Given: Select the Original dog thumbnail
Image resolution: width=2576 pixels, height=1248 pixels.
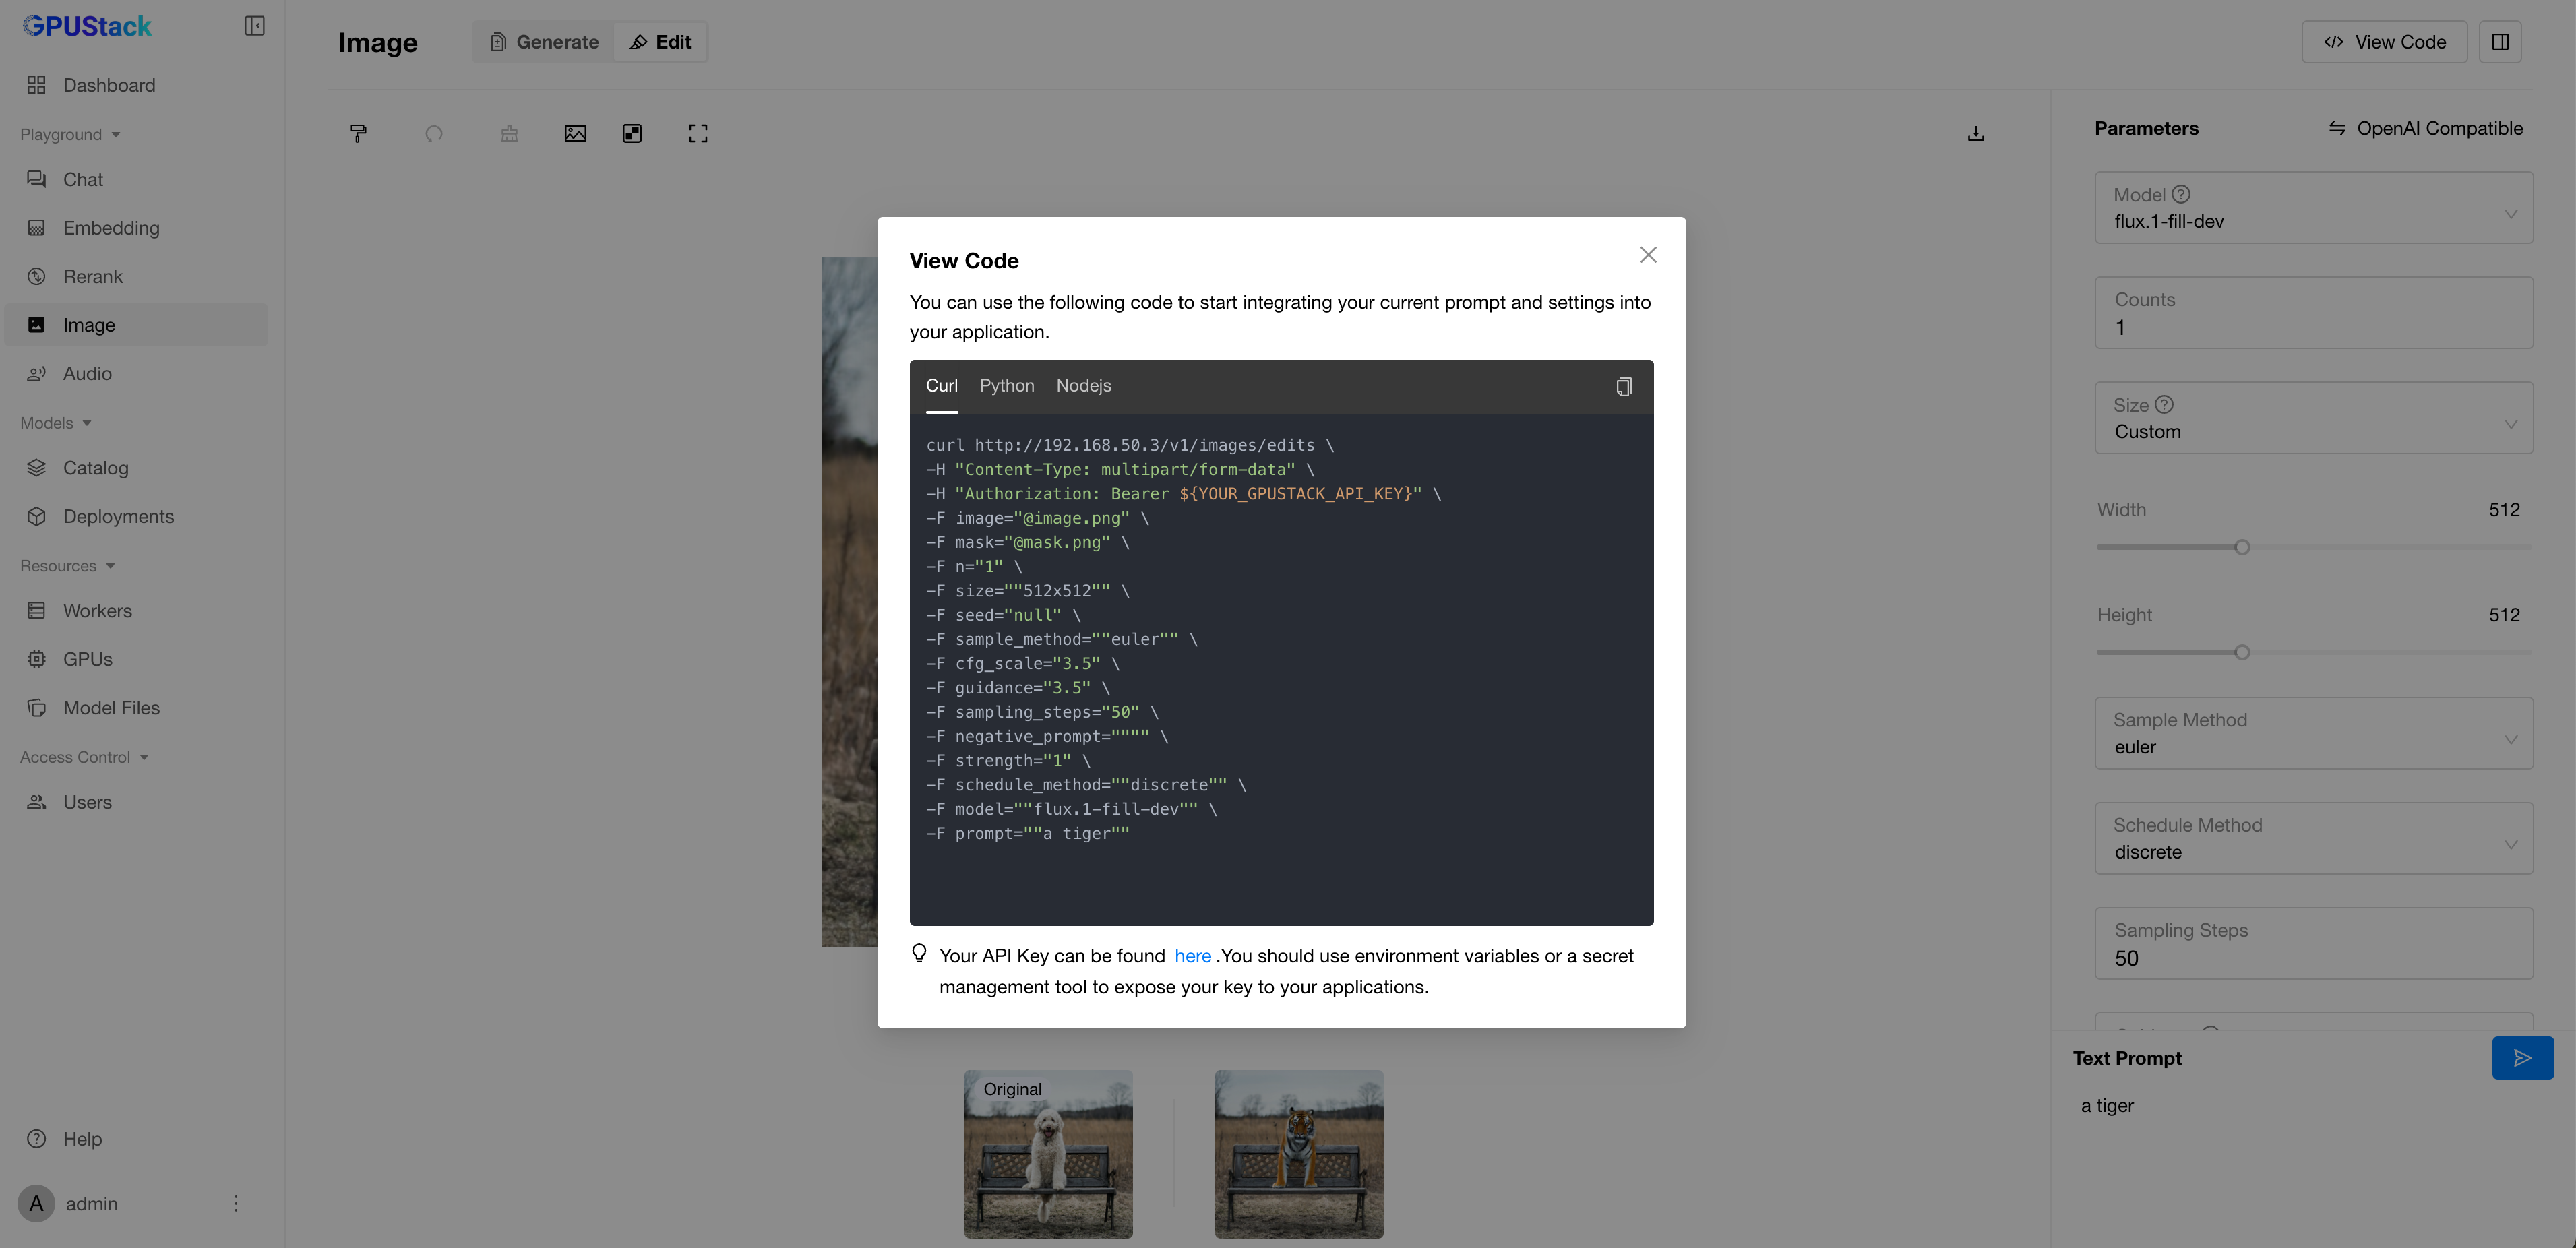Looking at the screenshot, I should click(x=1048, y=1154).
